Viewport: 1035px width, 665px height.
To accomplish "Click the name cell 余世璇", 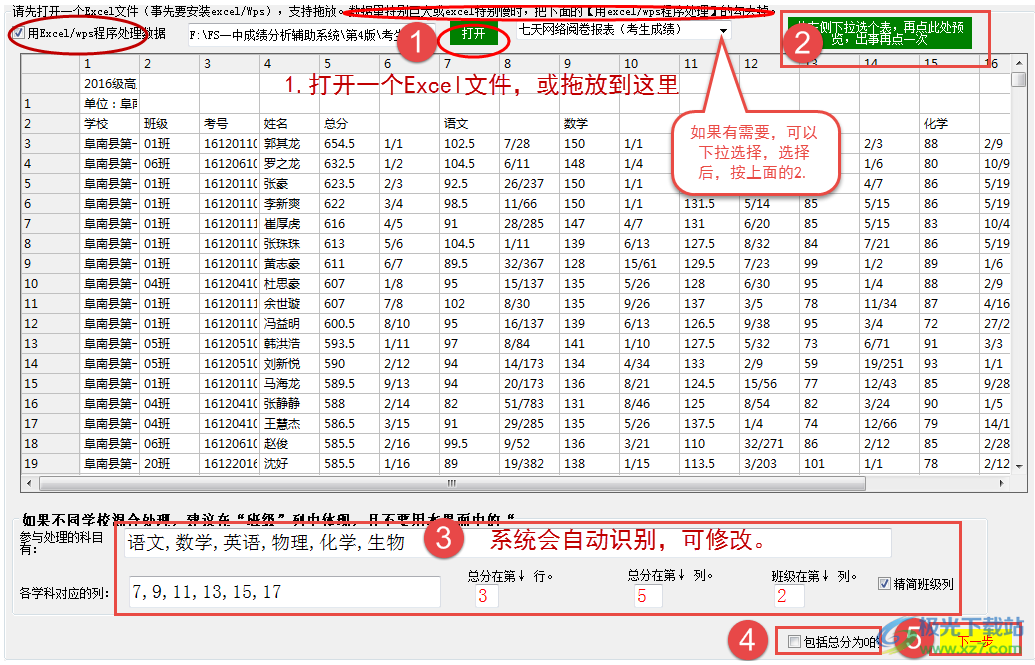I will 290,304.
